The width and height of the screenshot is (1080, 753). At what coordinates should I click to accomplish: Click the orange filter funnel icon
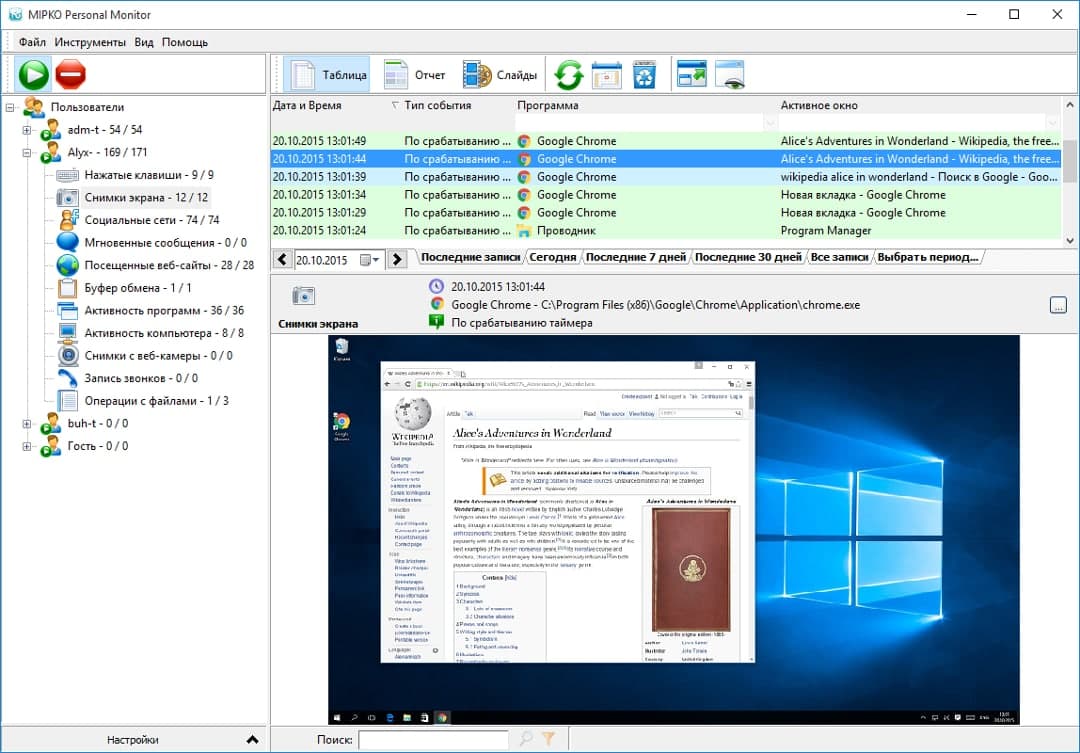(x=548, y=739)
